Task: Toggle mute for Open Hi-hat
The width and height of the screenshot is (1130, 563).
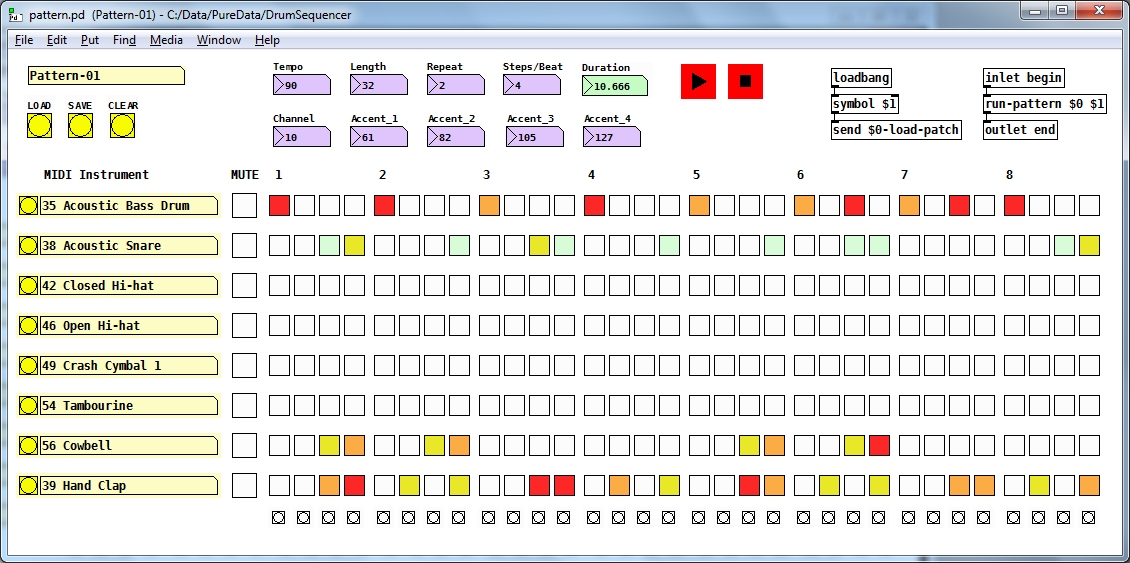Action: 244,326
